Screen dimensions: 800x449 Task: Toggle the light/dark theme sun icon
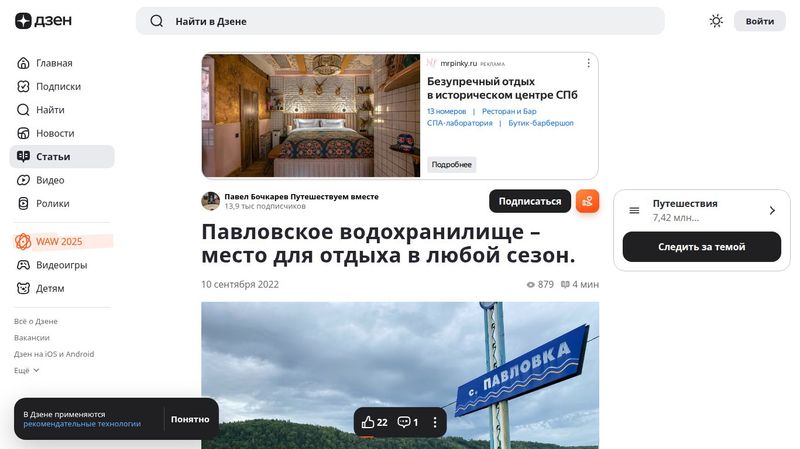point(716,21)
